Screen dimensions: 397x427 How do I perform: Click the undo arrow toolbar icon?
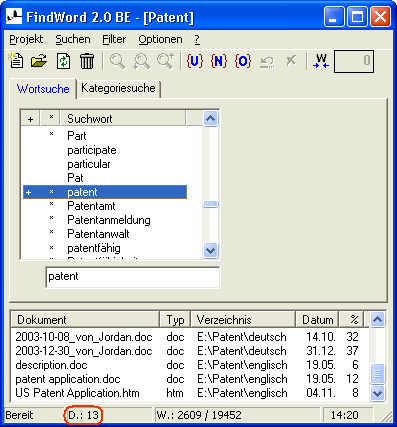[267, 62]
